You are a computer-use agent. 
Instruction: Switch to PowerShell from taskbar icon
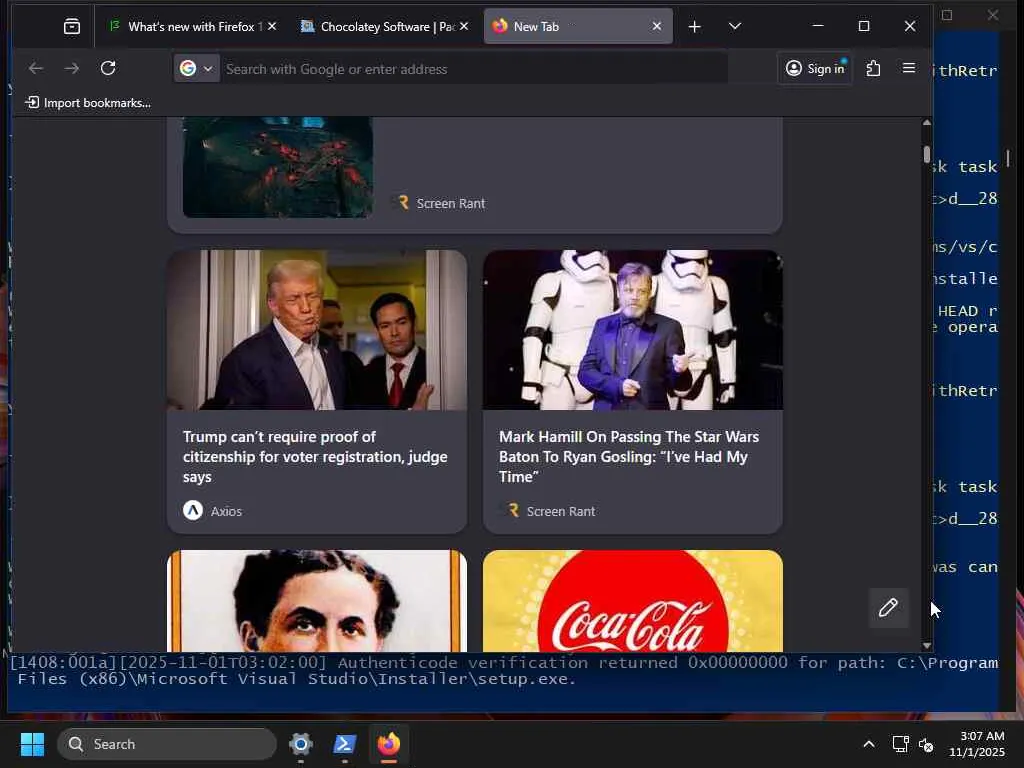click(344, 744)
